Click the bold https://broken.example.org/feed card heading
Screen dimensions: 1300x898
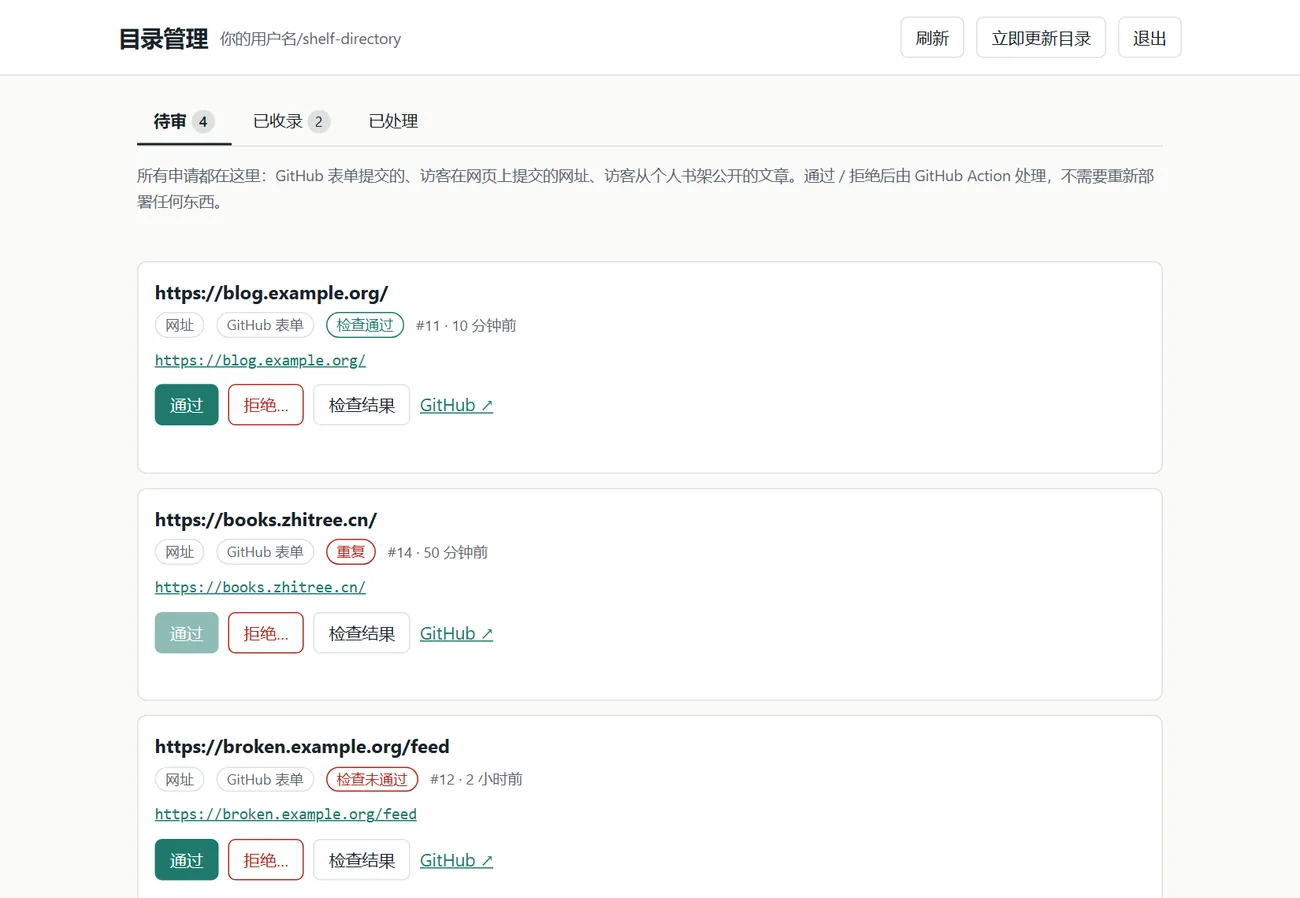pos(302,747)
